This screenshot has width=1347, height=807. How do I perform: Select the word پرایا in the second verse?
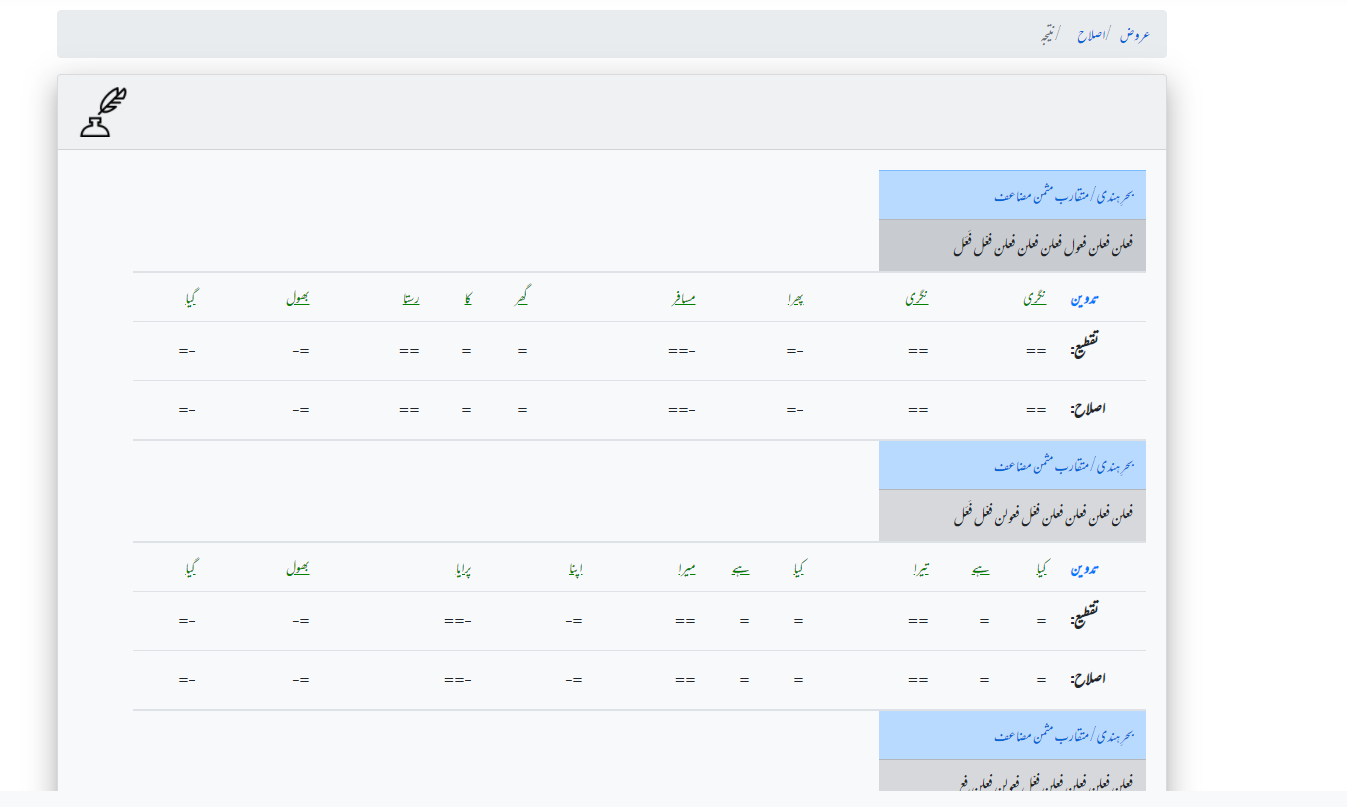(462, 568)
